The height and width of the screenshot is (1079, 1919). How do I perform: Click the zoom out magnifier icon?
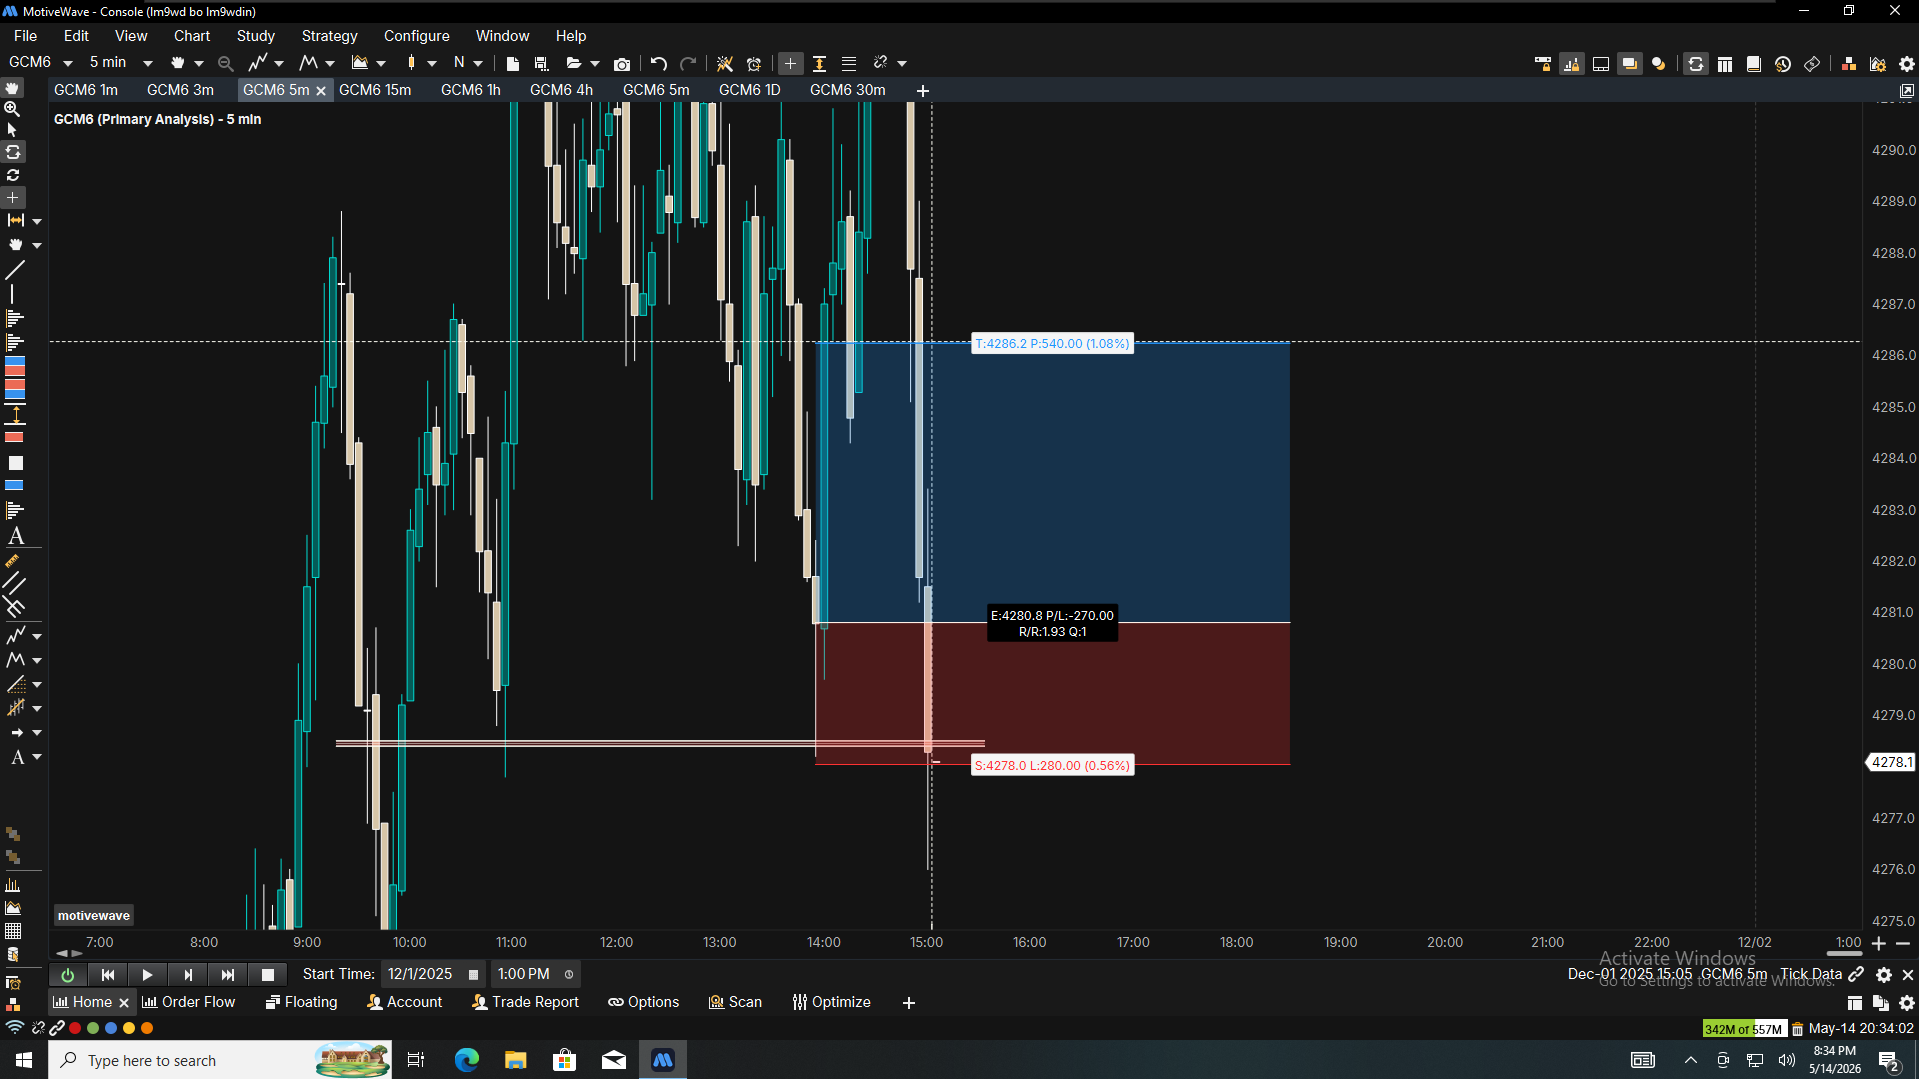[x=225, y=64]
